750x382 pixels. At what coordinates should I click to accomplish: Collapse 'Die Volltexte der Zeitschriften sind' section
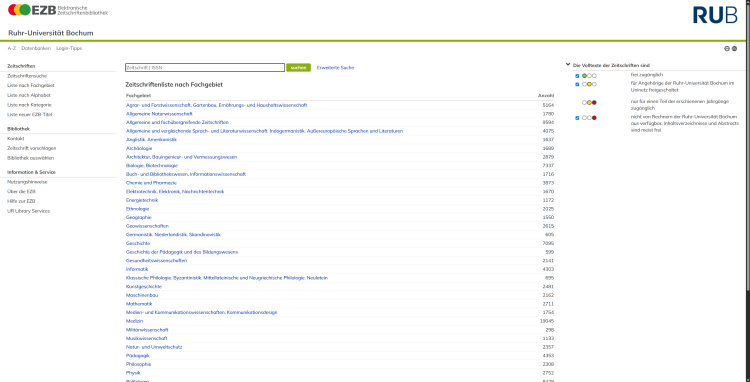(x=568, y=65)
